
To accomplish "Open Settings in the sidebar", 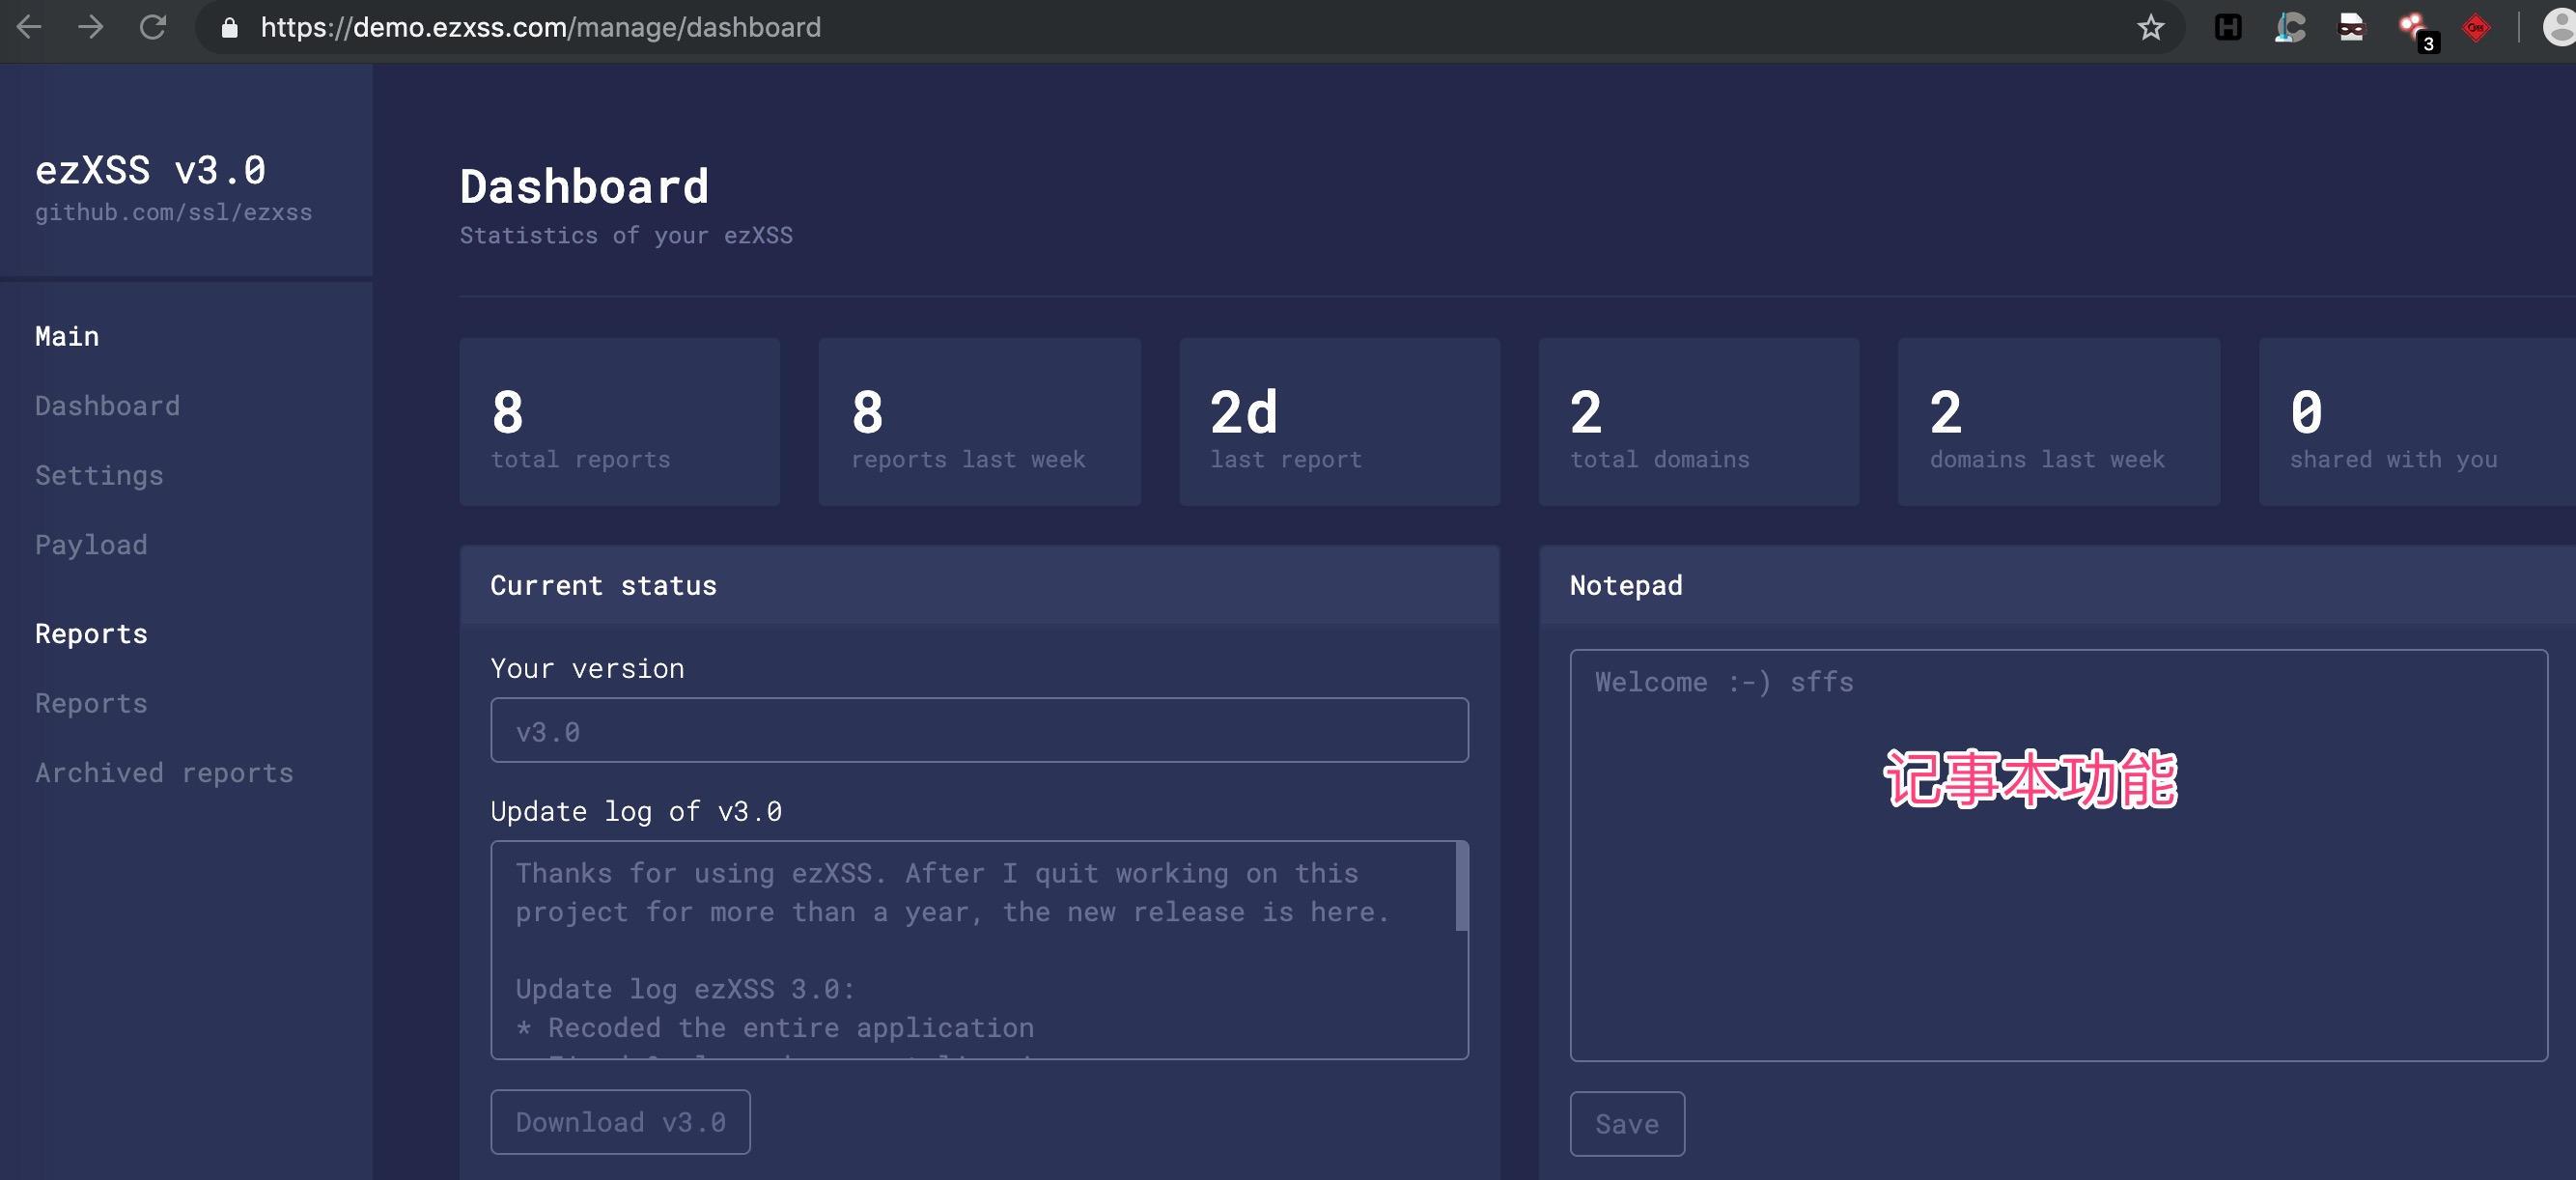I will (x=99, y=476).
